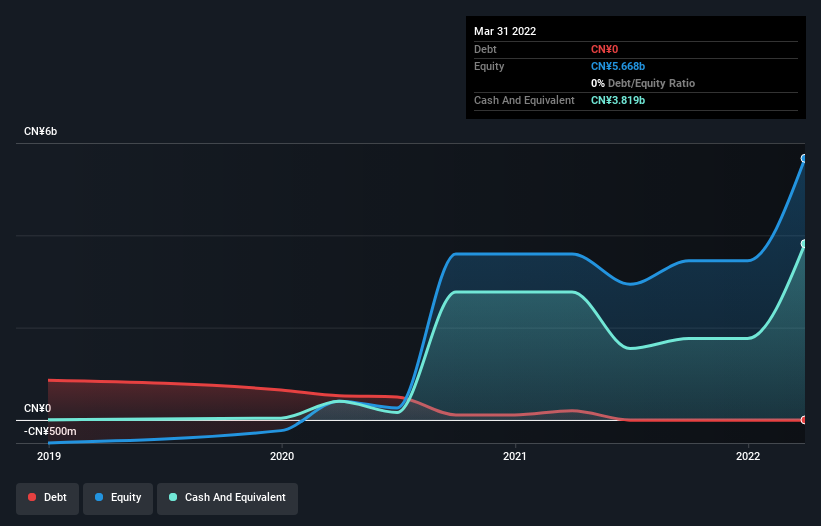Click the teal Cash endpoint marker
The image size is (821, 526).
(x=804, y=243)
